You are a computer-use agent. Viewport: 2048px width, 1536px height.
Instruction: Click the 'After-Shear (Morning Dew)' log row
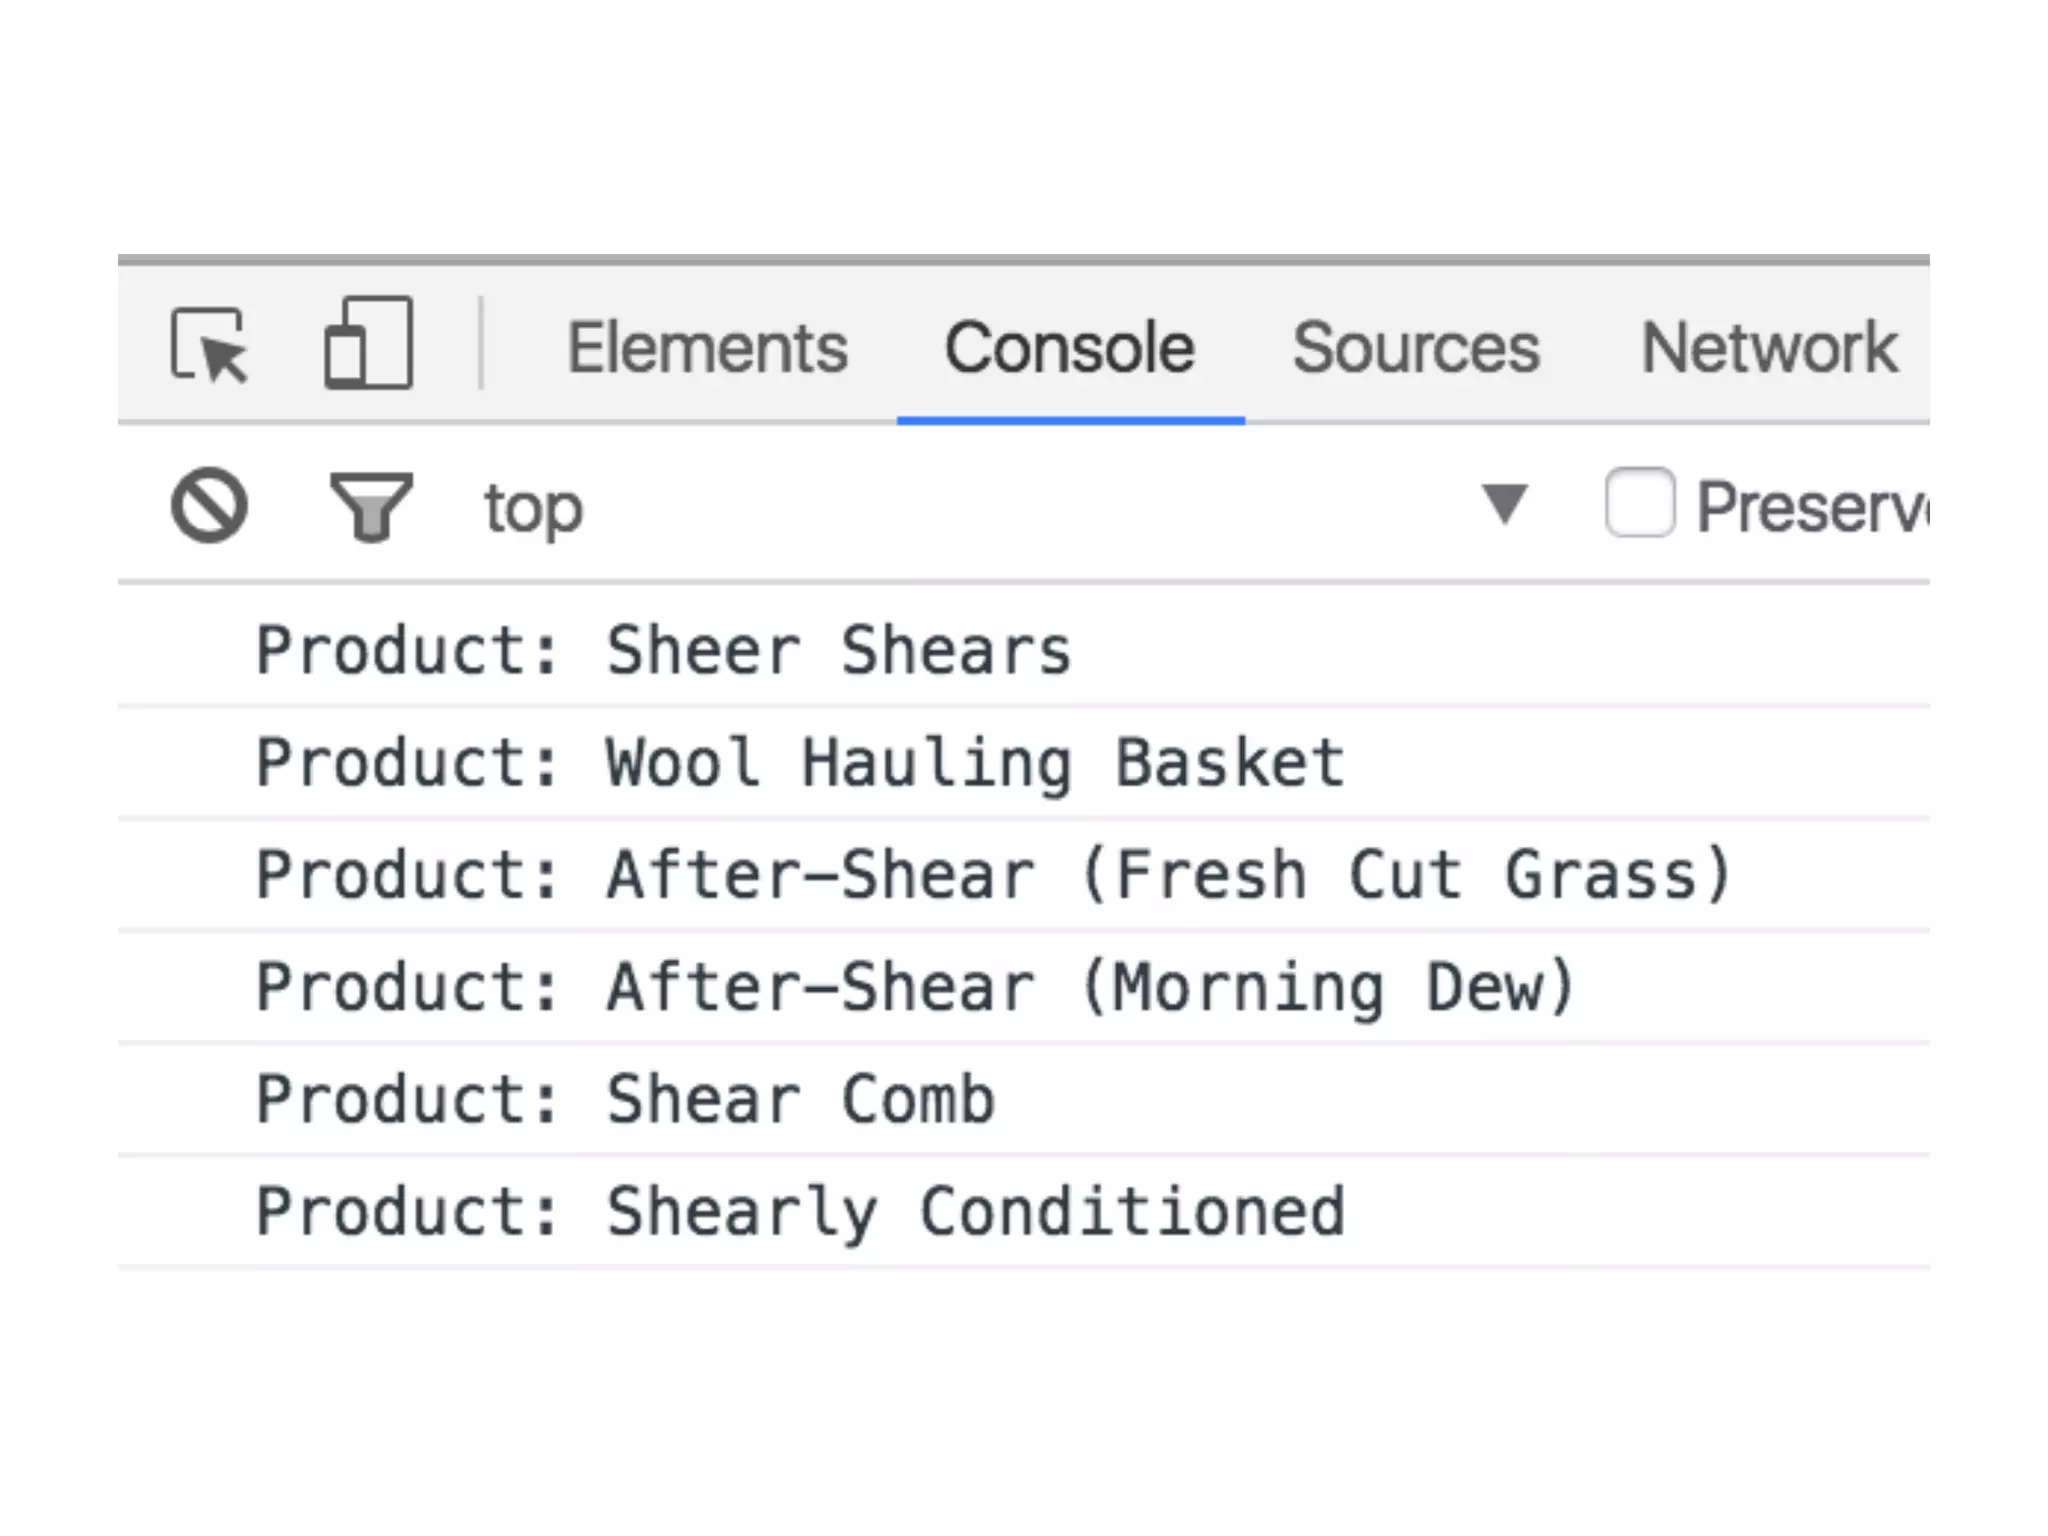tap(915, 987)
